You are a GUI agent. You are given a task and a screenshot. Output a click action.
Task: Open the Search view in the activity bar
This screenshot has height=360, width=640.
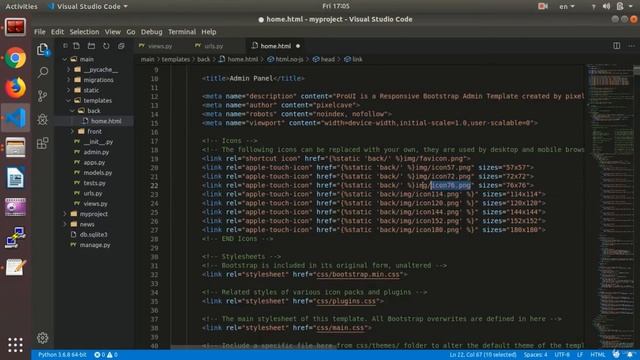click(42, 73)
